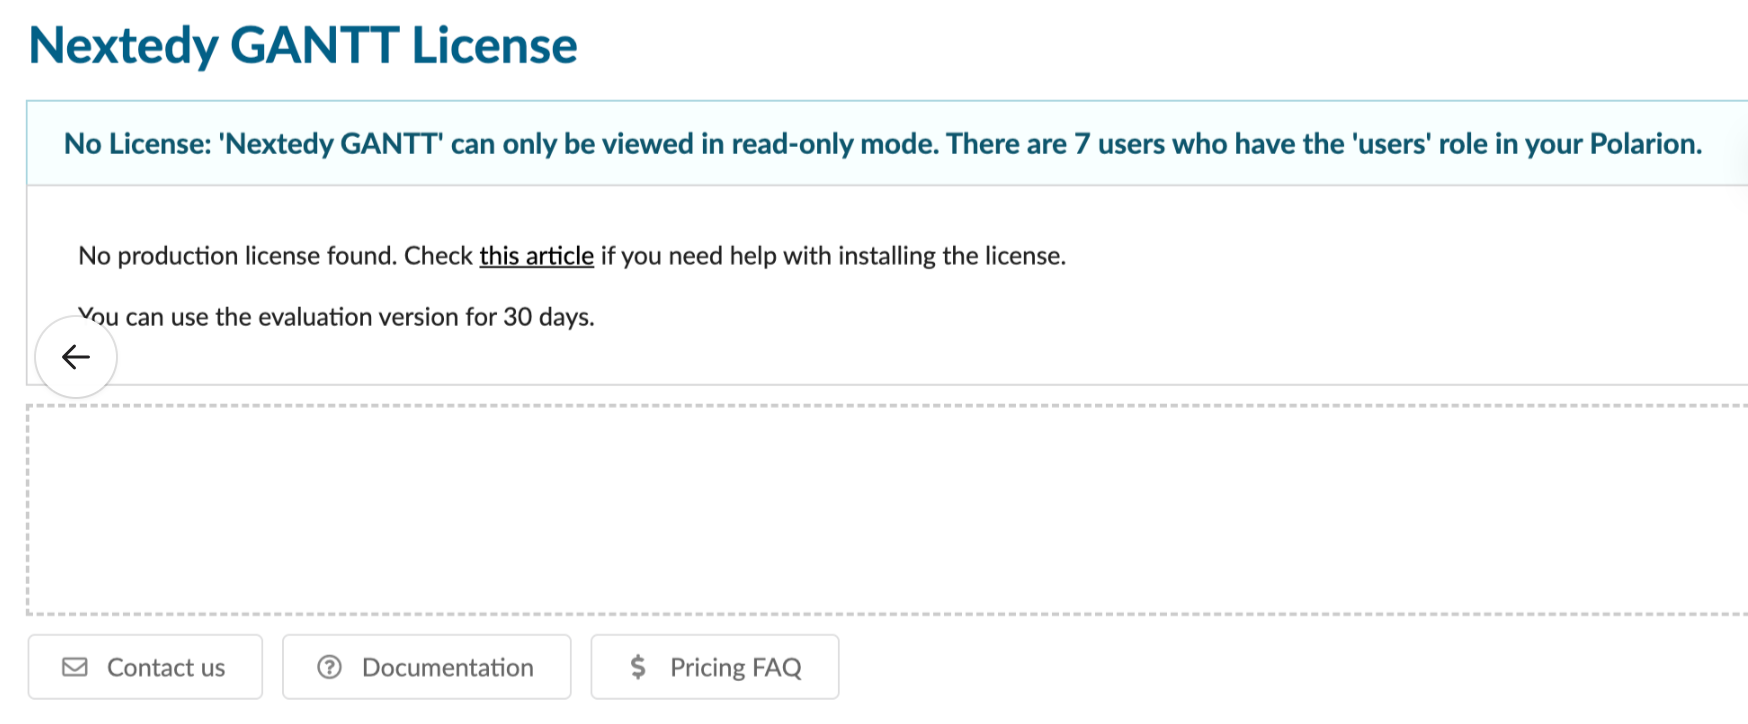Click the Contact us button

click(145, 667)
